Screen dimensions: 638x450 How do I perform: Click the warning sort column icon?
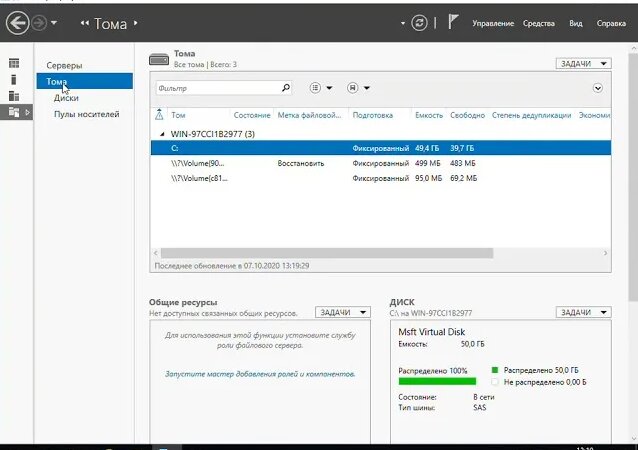[x=159, y=115]
